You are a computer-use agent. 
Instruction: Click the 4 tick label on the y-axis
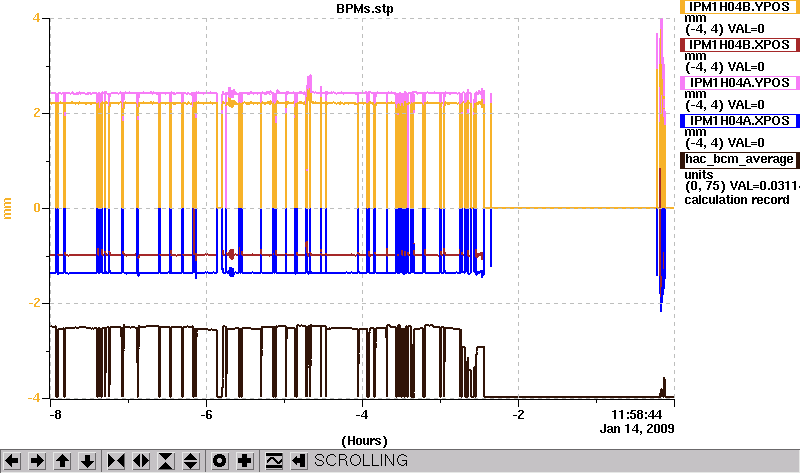pyautogui.click(x=36, y=18)
